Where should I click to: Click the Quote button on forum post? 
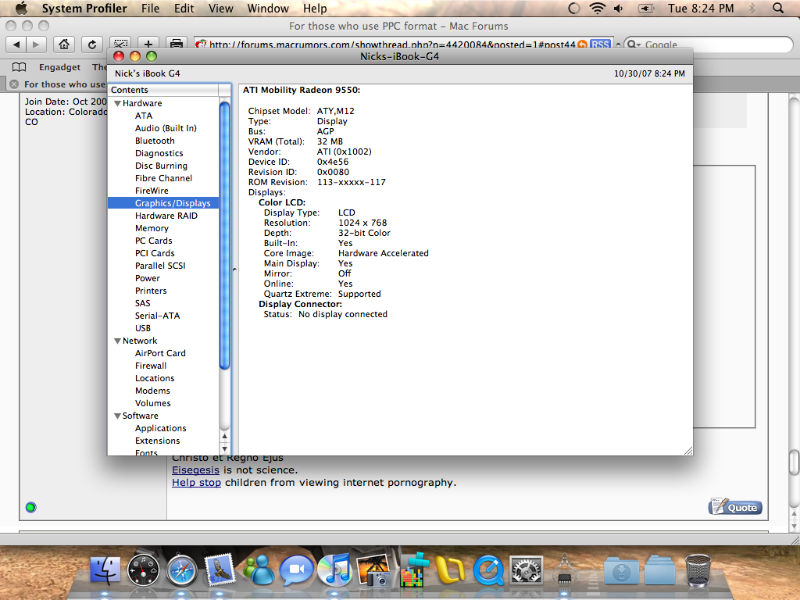[x=735, y=507]
